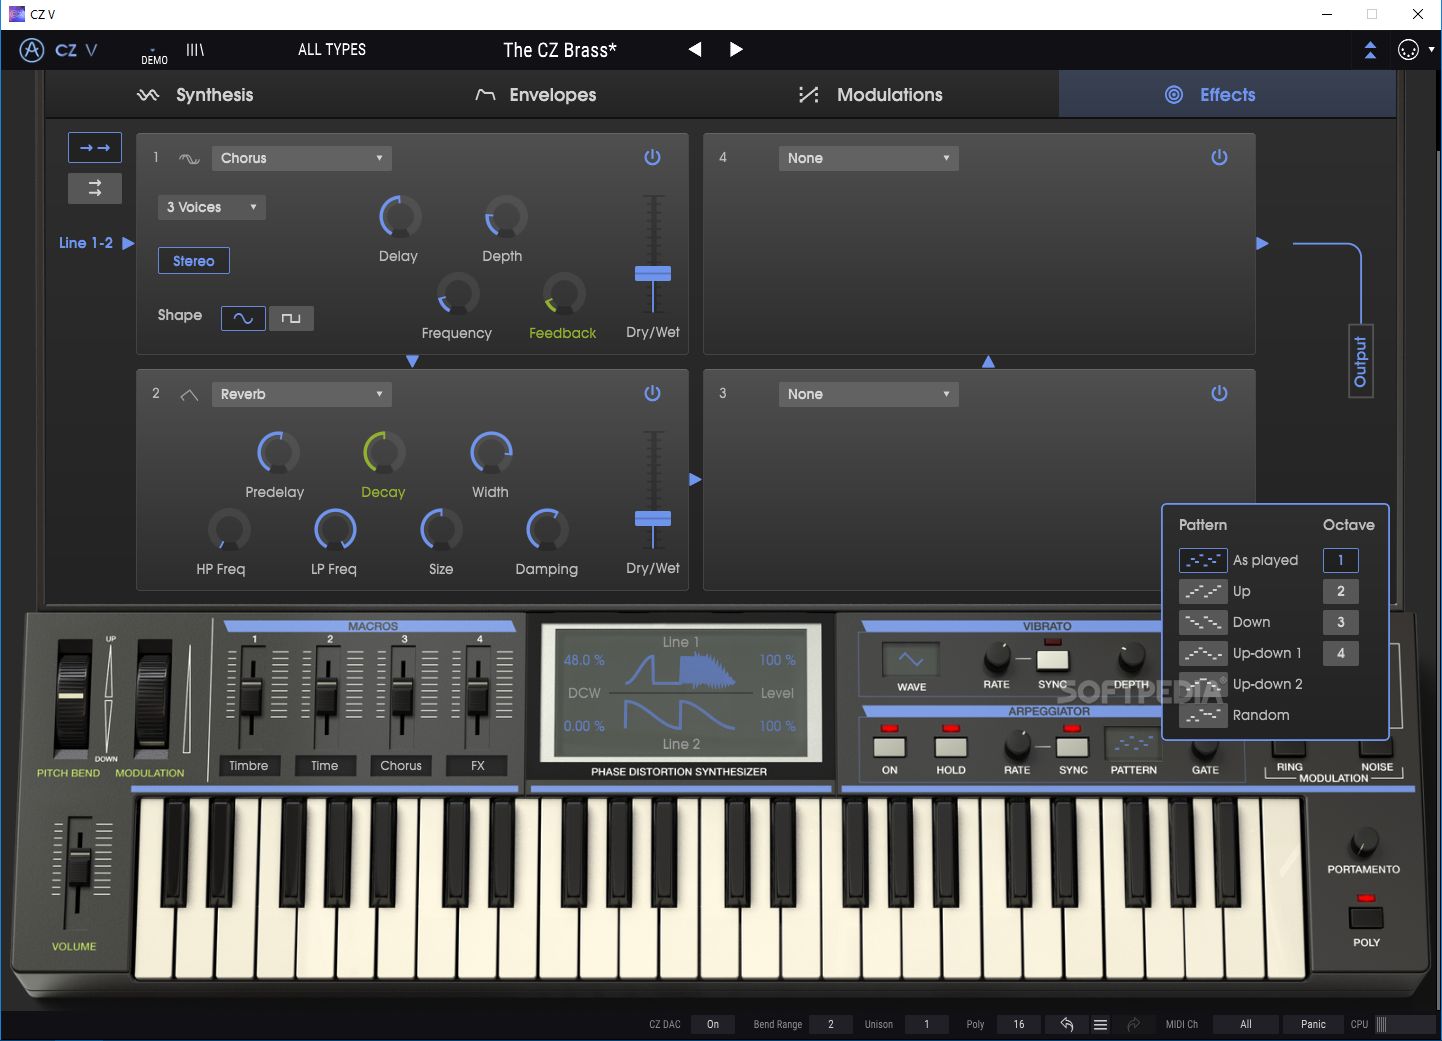
Task: Toggle the CZ DAC On button
Action: [713, 1024]
